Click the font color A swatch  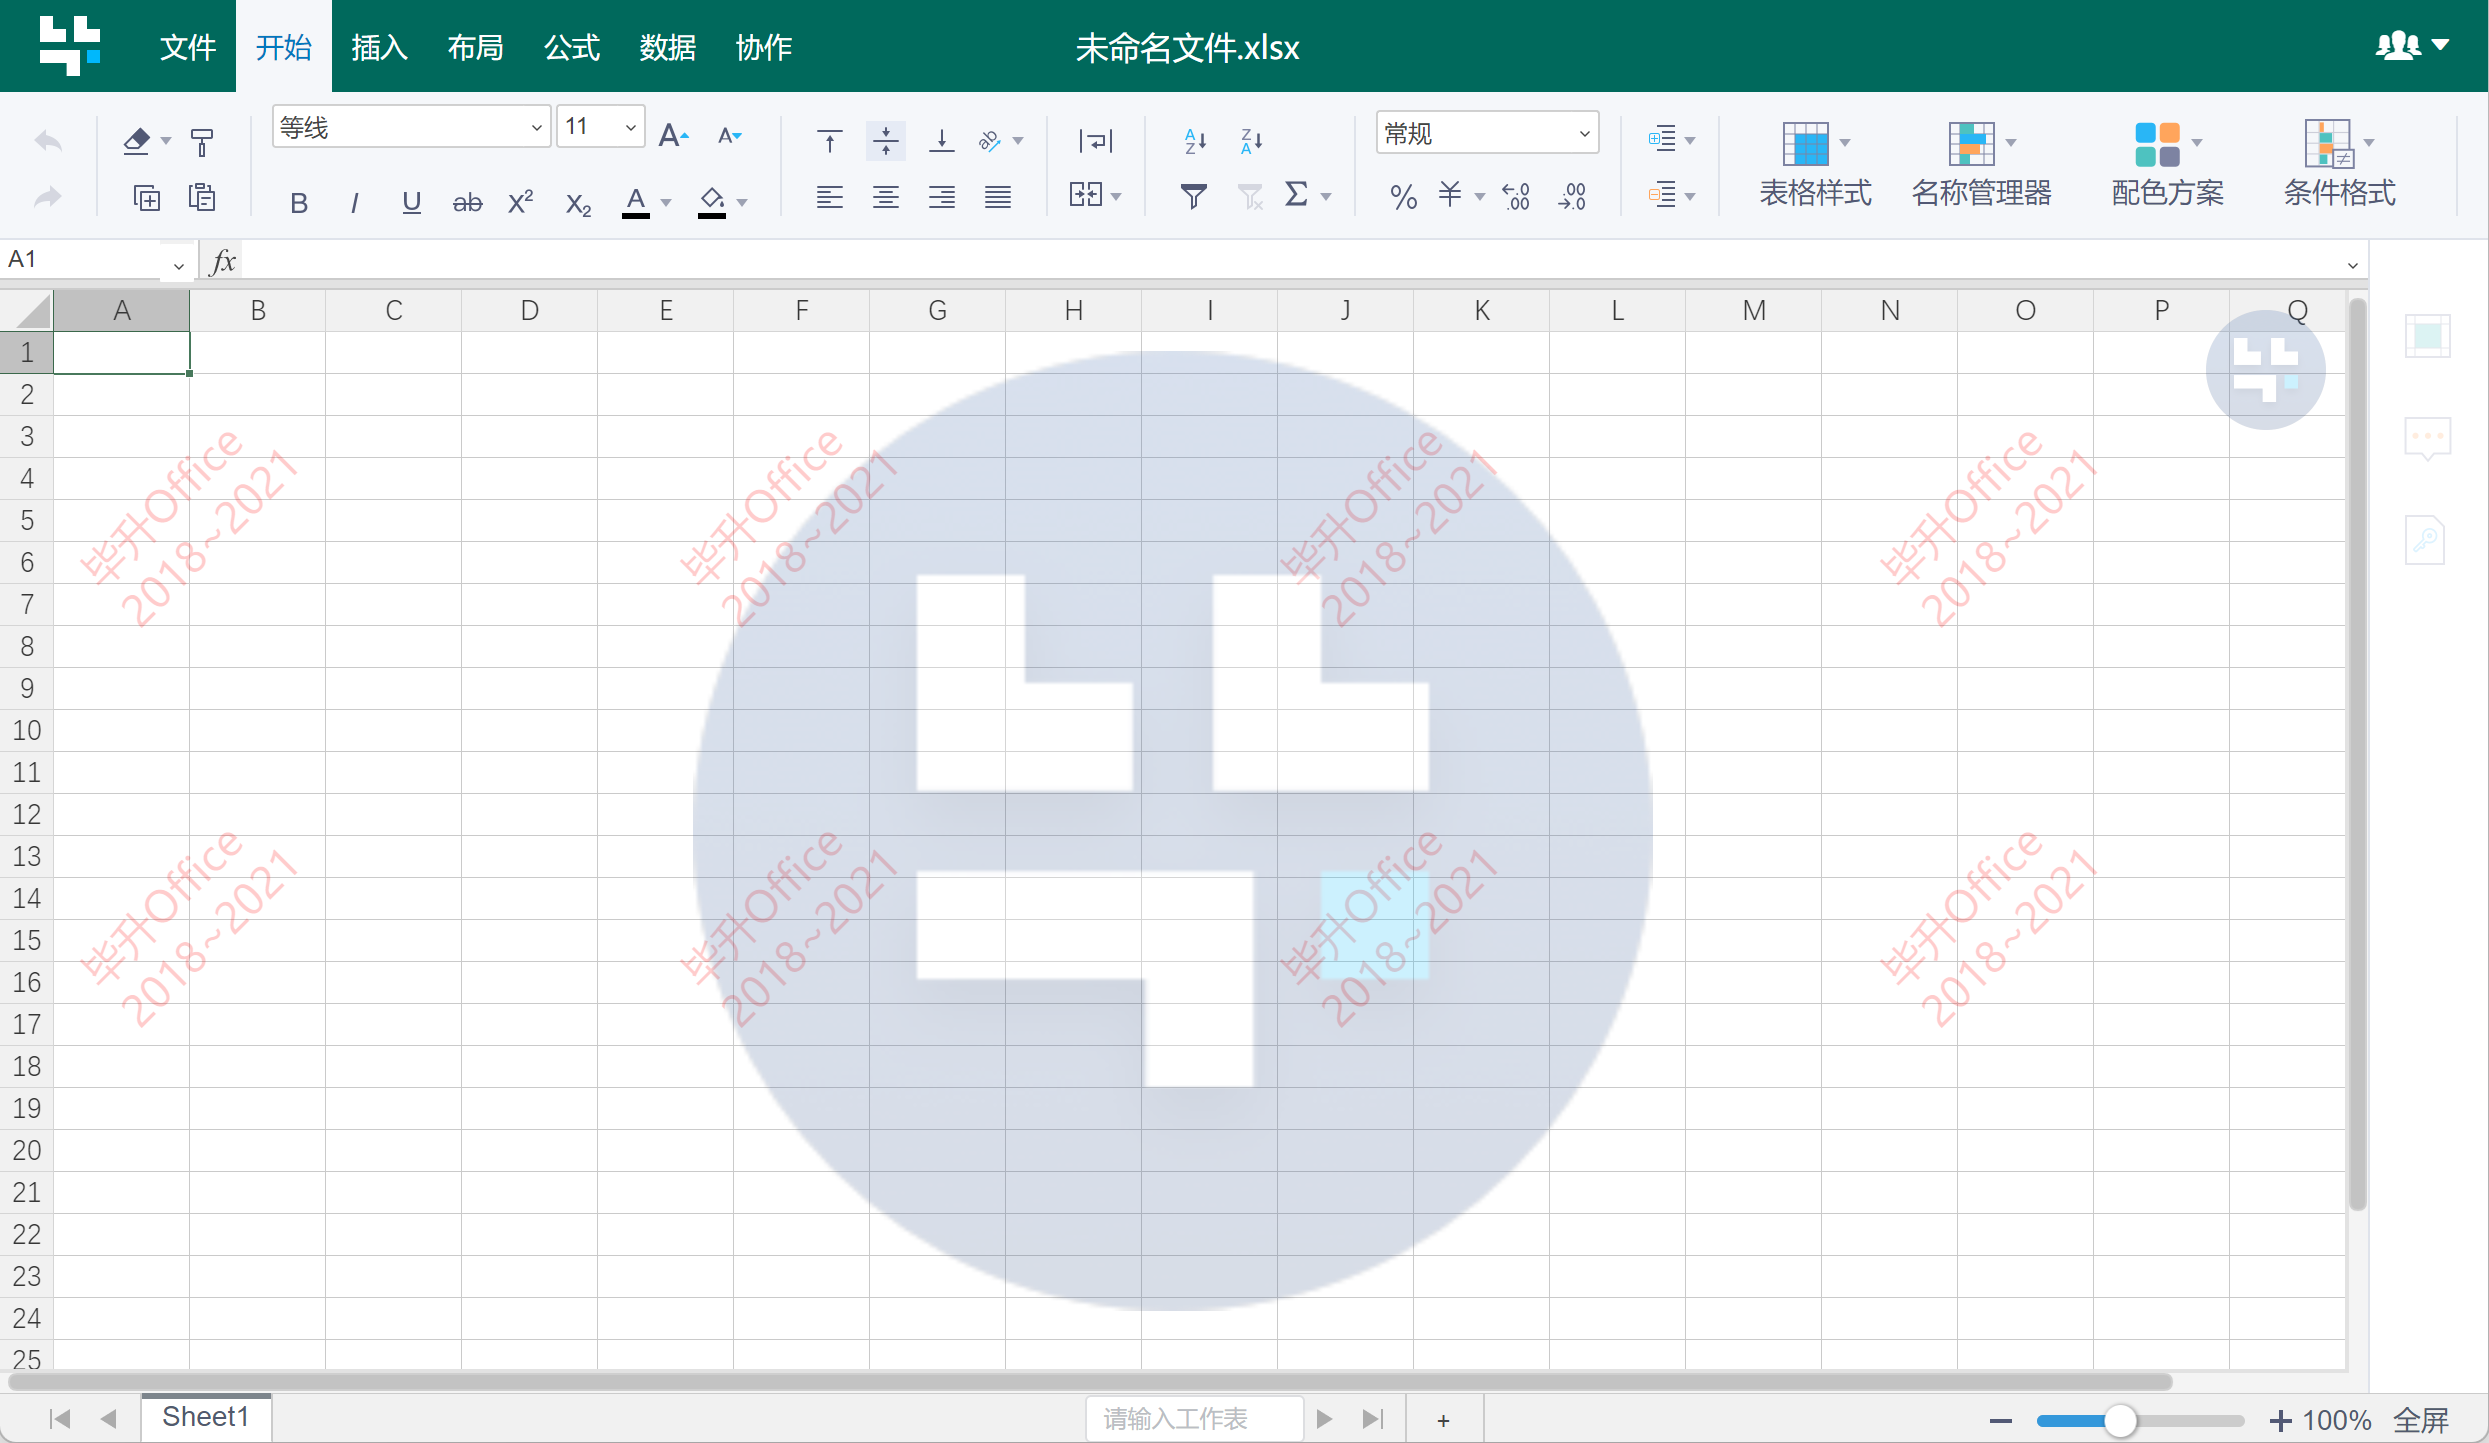coord(635,203)
